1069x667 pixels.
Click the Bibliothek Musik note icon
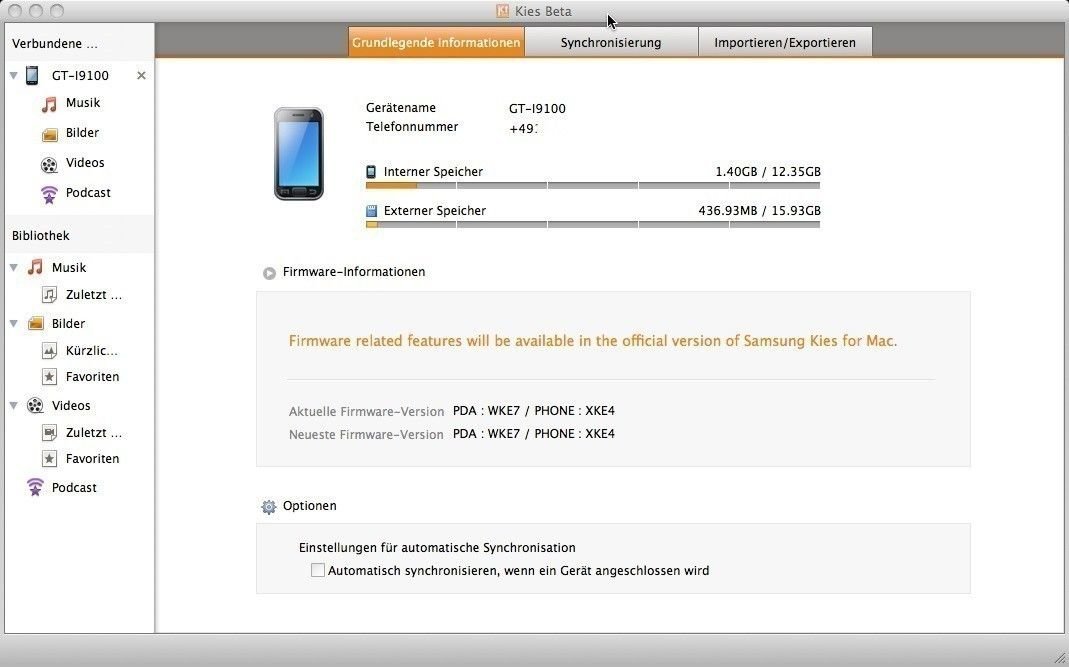pyautogui.click(x=35, y=267)
